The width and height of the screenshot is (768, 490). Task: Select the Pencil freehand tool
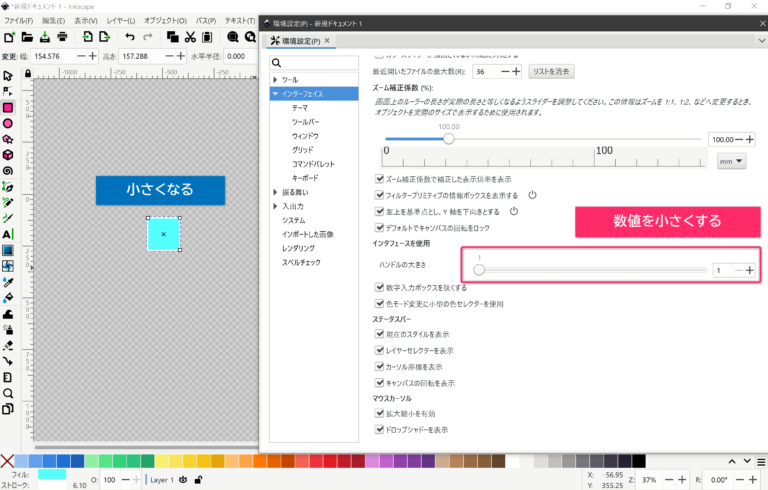[x=8, y=202]
